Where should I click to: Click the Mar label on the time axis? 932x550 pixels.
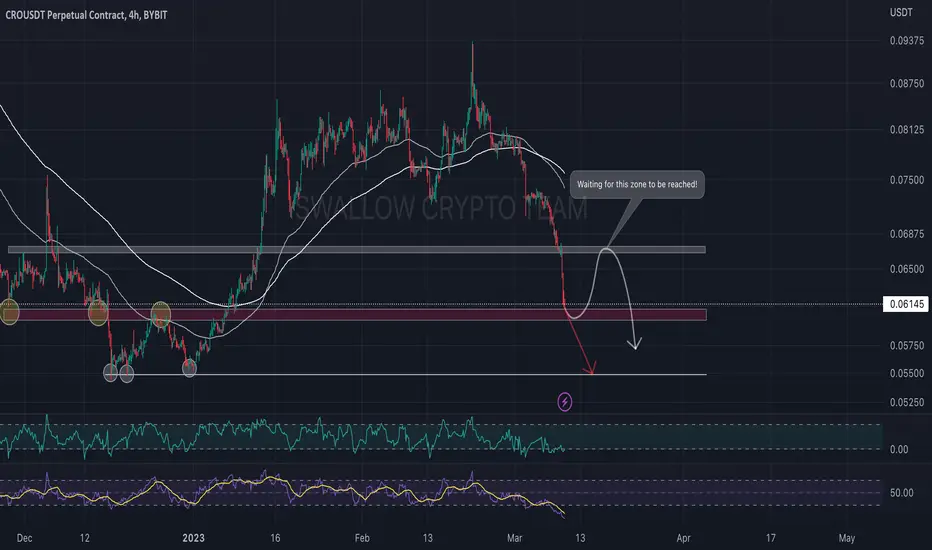[x=515, y=538]
